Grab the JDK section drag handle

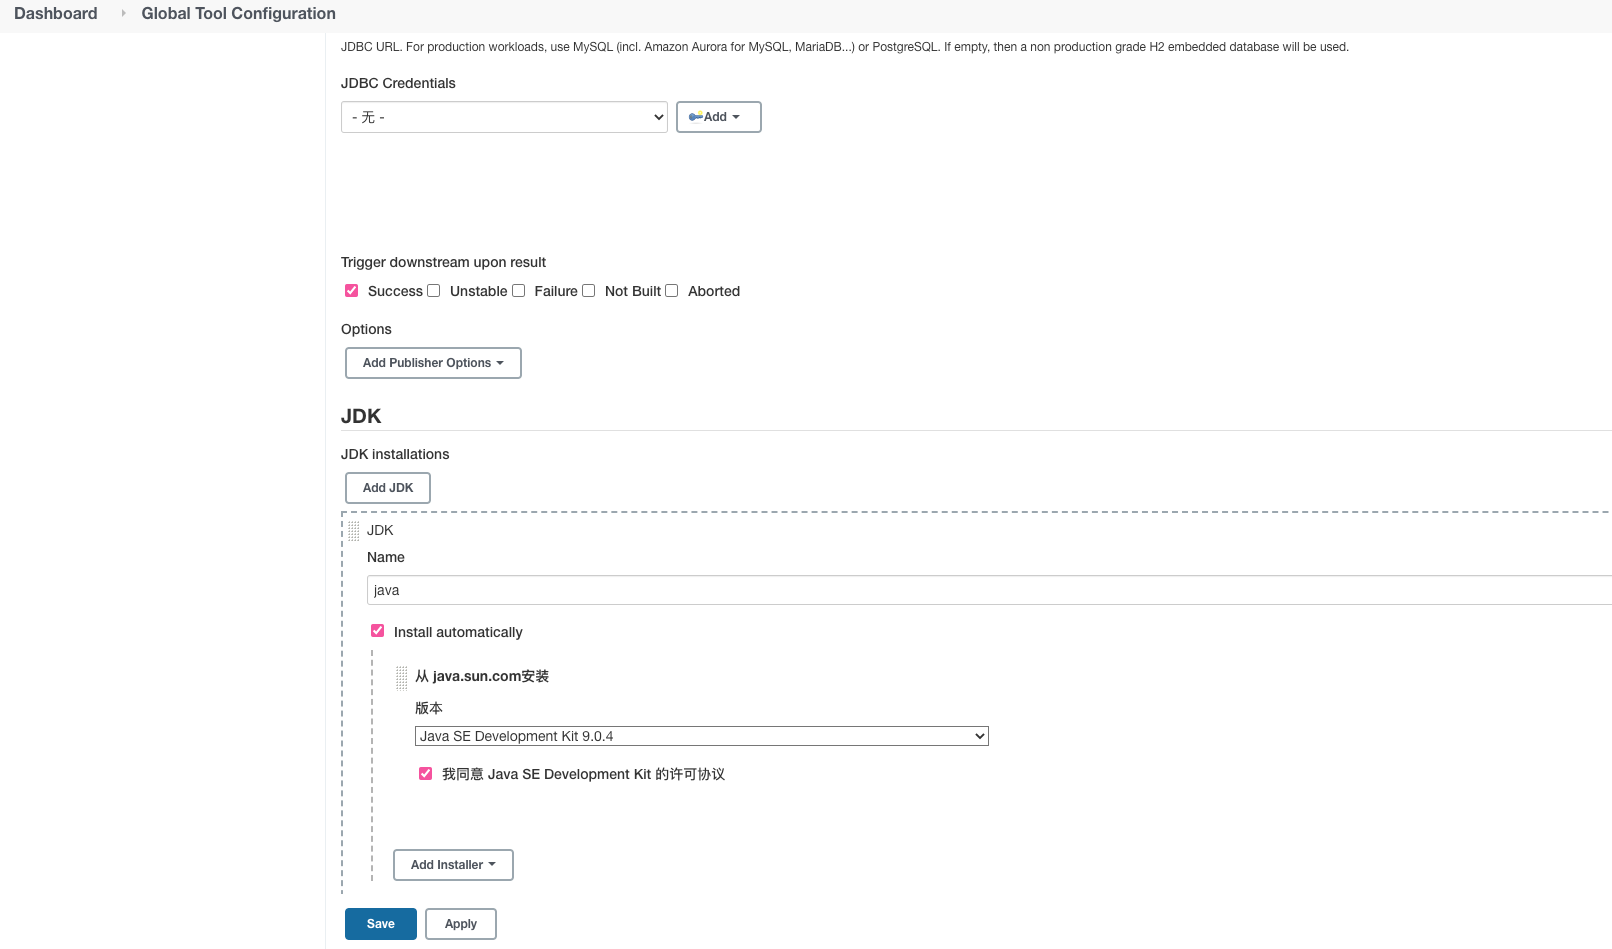coord(353,531)
